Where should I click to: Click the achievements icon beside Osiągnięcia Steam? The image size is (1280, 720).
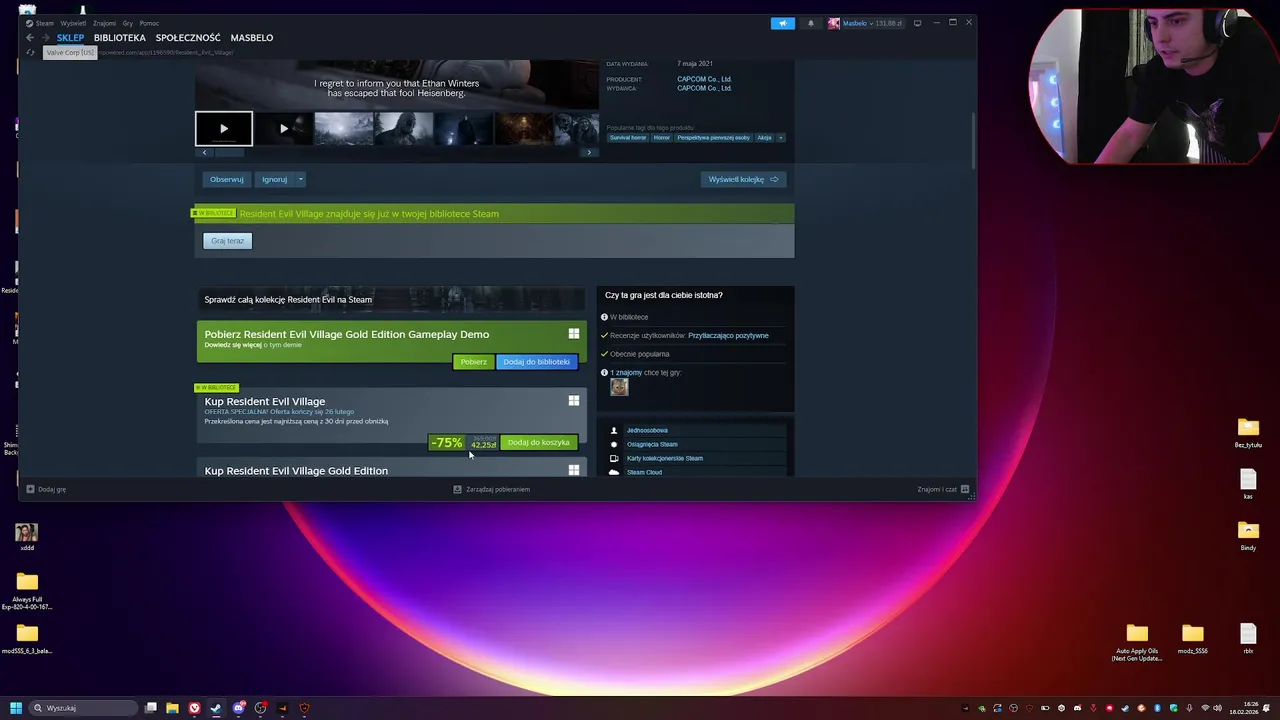[x=614, y=444]
